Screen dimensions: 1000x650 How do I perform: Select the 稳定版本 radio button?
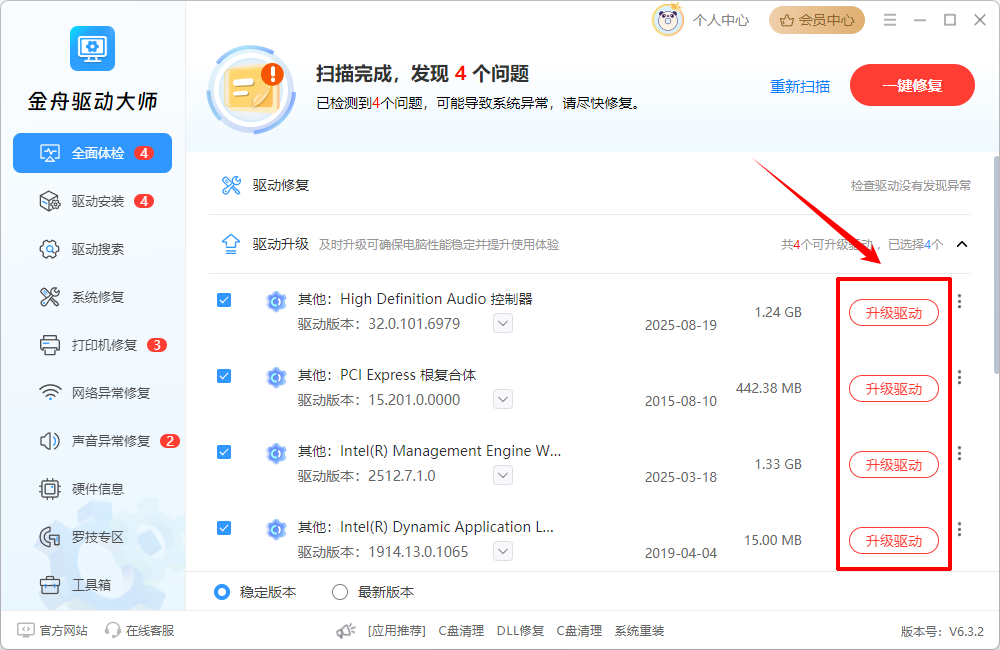pos(222,592)
